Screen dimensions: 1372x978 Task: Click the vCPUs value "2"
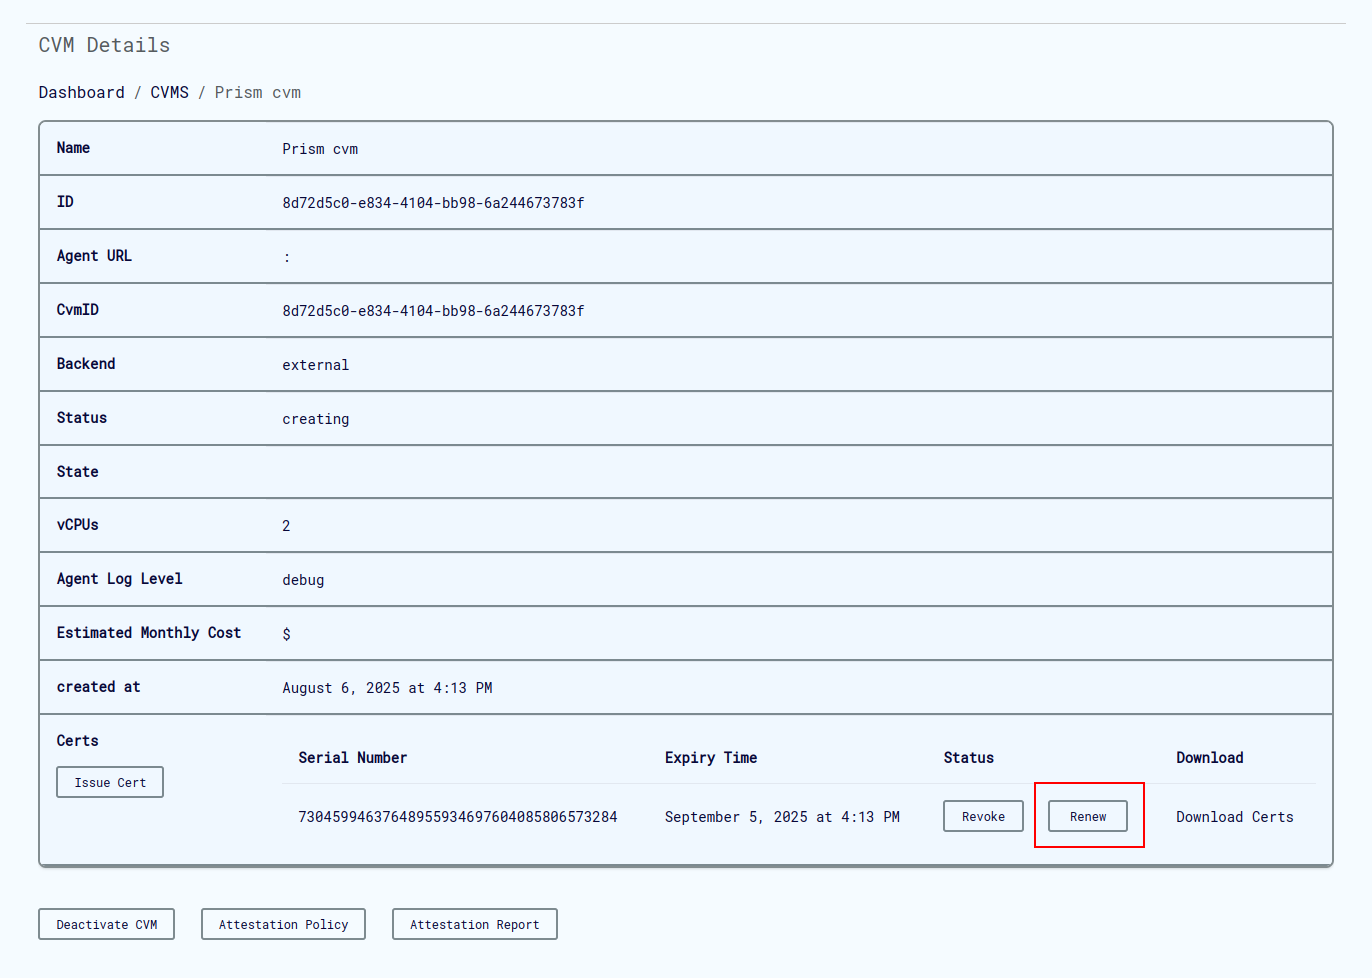(x=286, y=526)
